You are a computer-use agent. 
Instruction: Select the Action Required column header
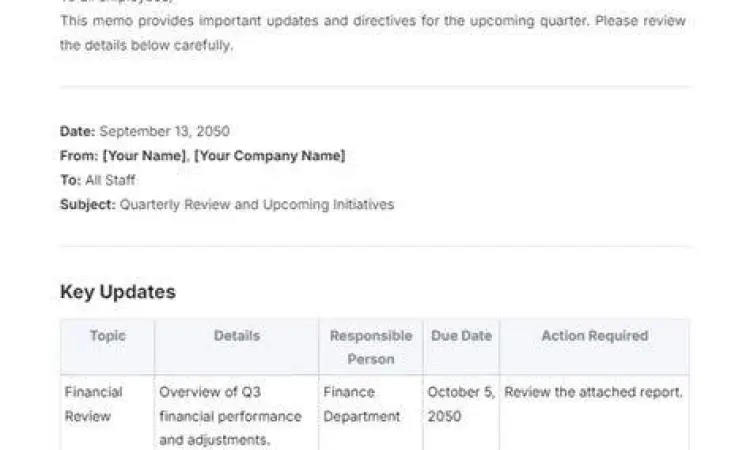pyautogui.click(x=594, y=336)
